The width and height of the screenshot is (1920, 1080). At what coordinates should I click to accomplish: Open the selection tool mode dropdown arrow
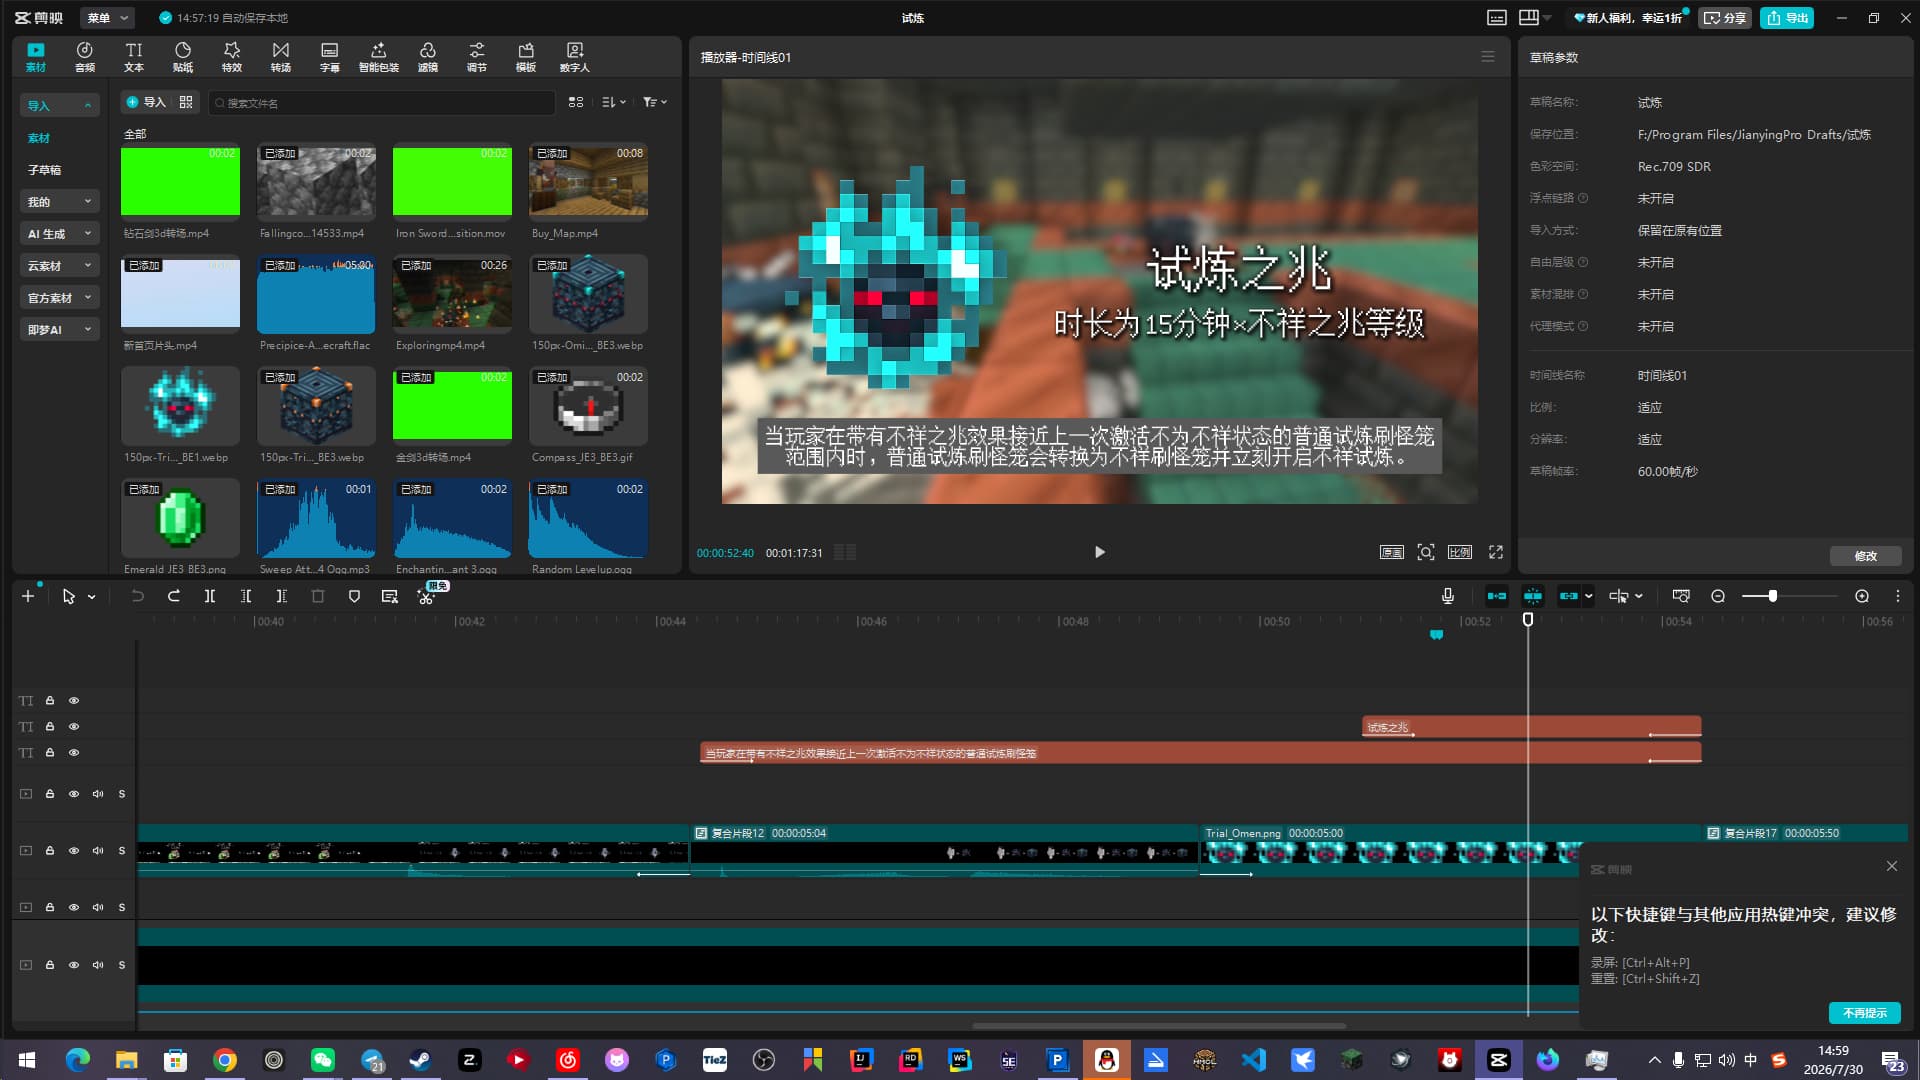pyautogui.click(x=92, y=597)
